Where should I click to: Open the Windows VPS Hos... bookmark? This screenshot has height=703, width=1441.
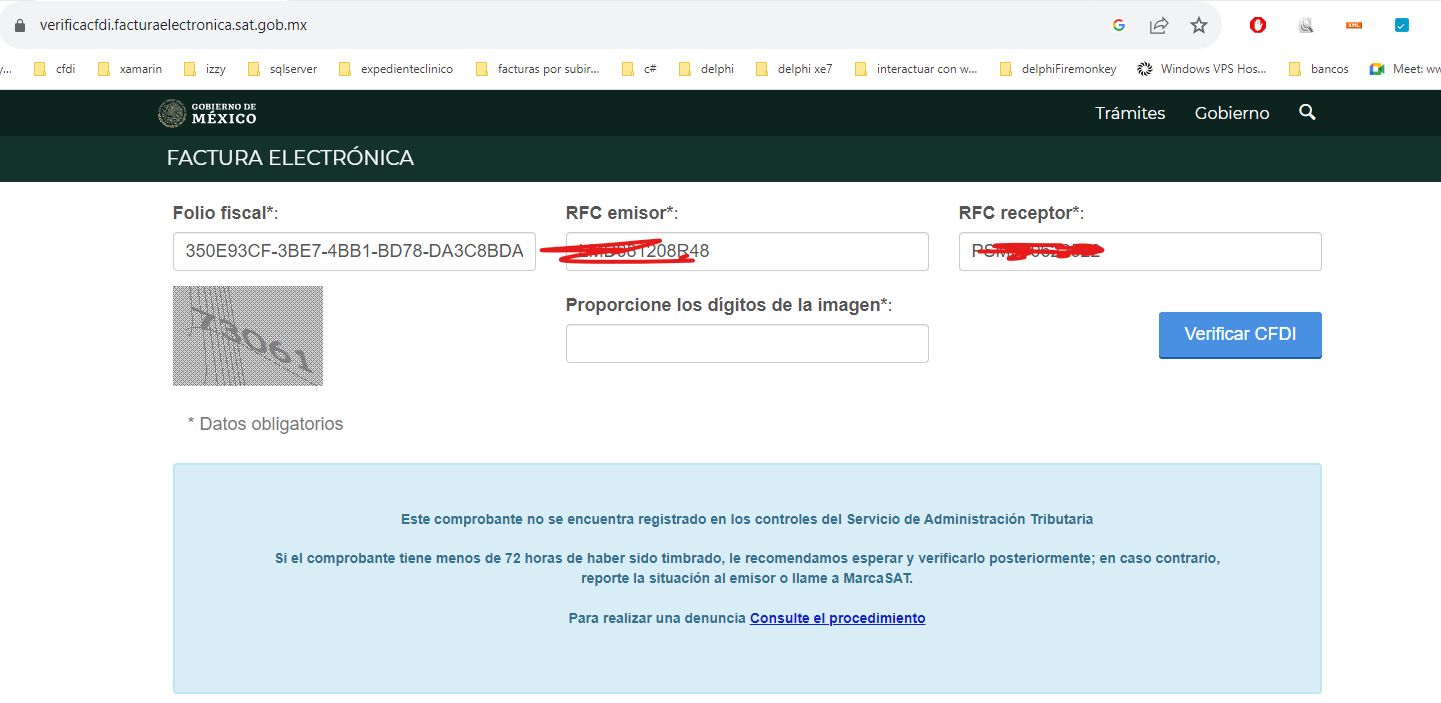coord(1202,69)
